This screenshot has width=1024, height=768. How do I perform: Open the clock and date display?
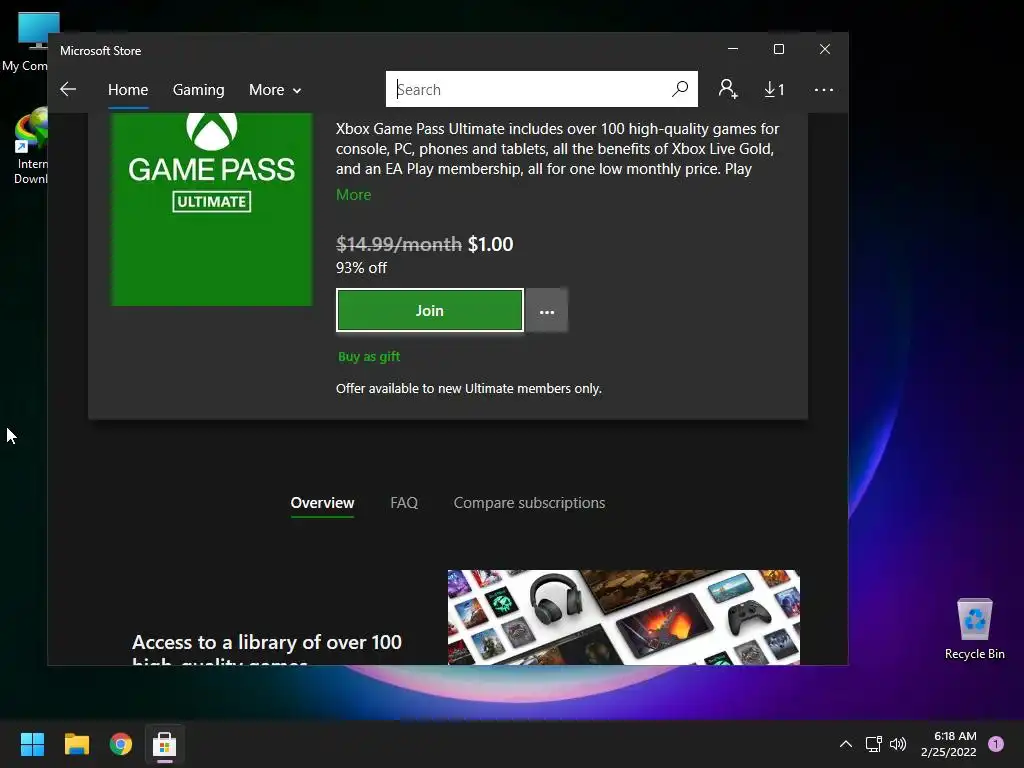point(949,744)
